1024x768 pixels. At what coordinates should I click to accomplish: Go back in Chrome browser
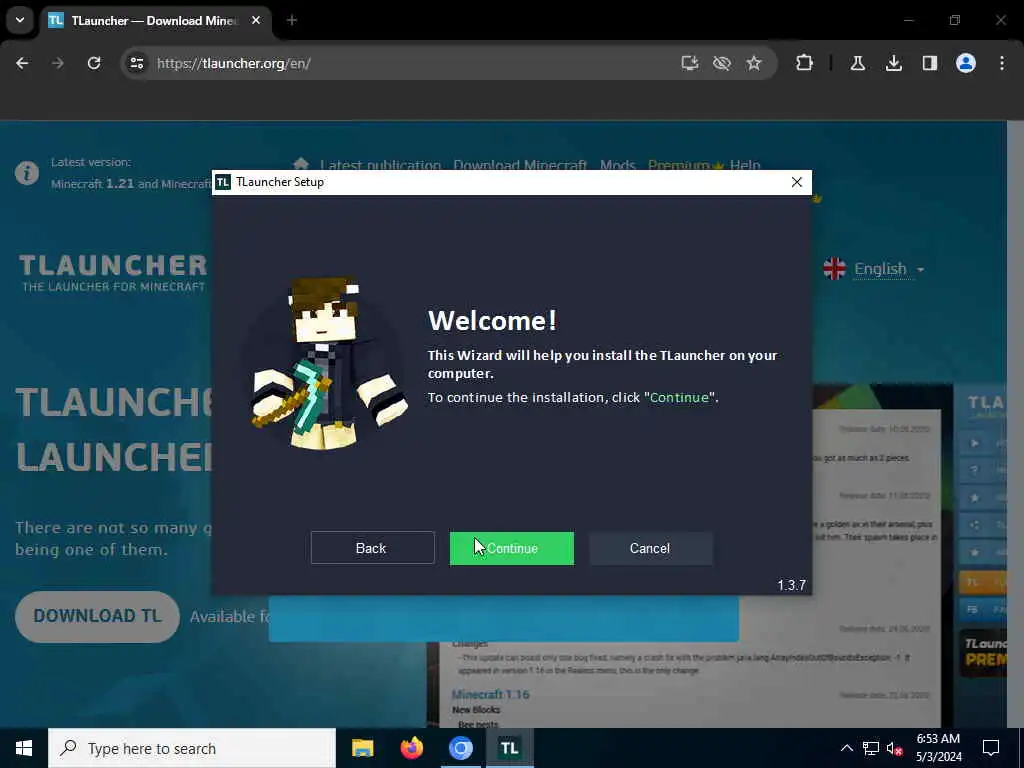(x=22, y=63)
